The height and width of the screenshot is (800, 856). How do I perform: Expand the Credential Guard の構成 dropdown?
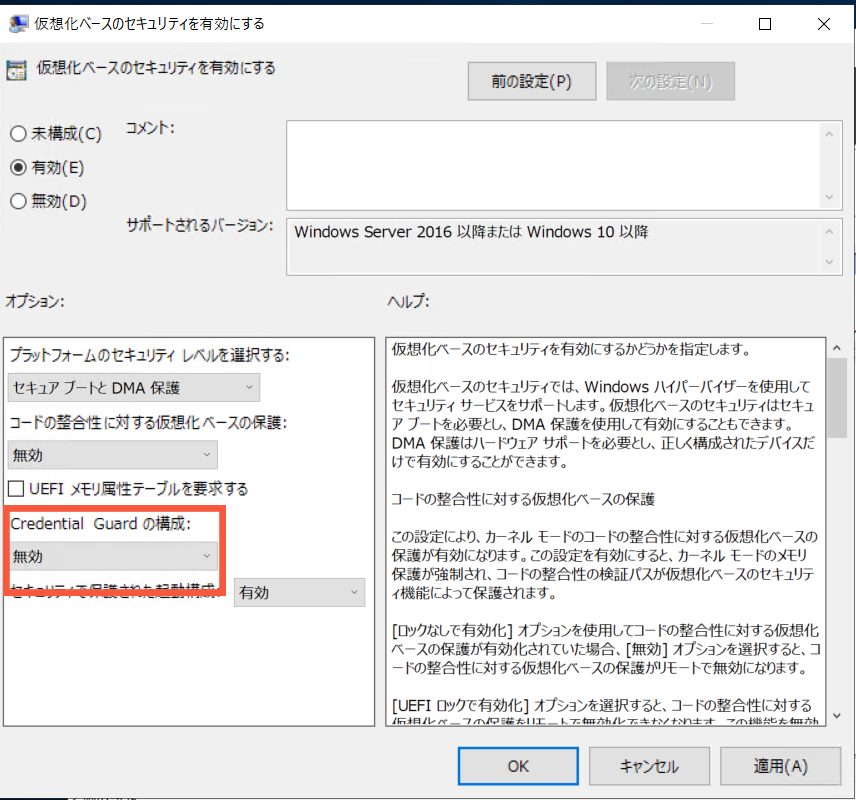coord(113,555)
